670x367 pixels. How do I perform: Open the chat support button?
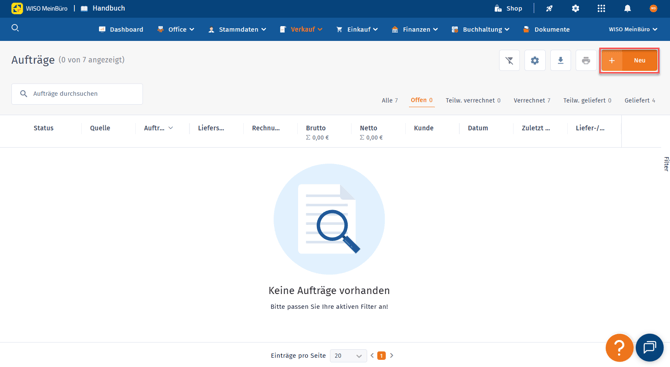coord(649,347)
